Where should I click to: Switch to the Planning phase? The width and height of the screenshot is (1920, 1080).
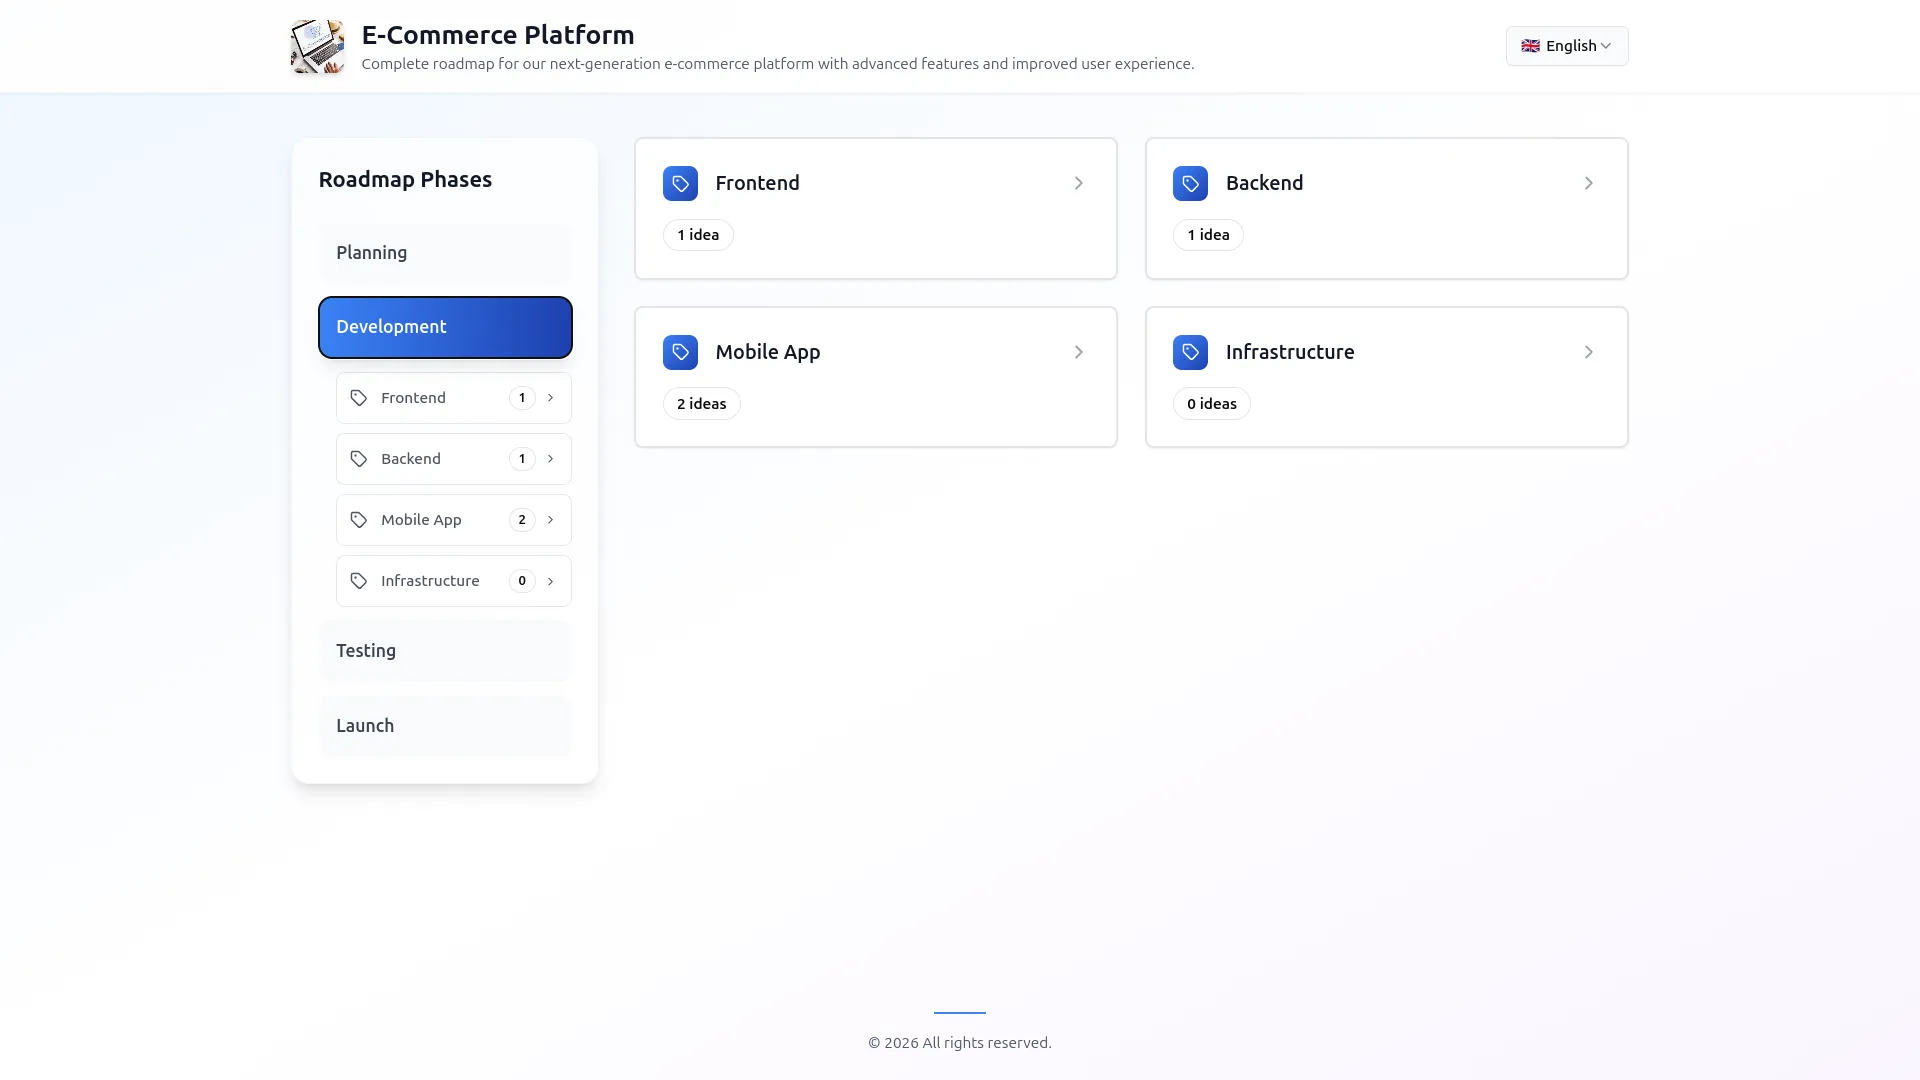pos(444,252)
